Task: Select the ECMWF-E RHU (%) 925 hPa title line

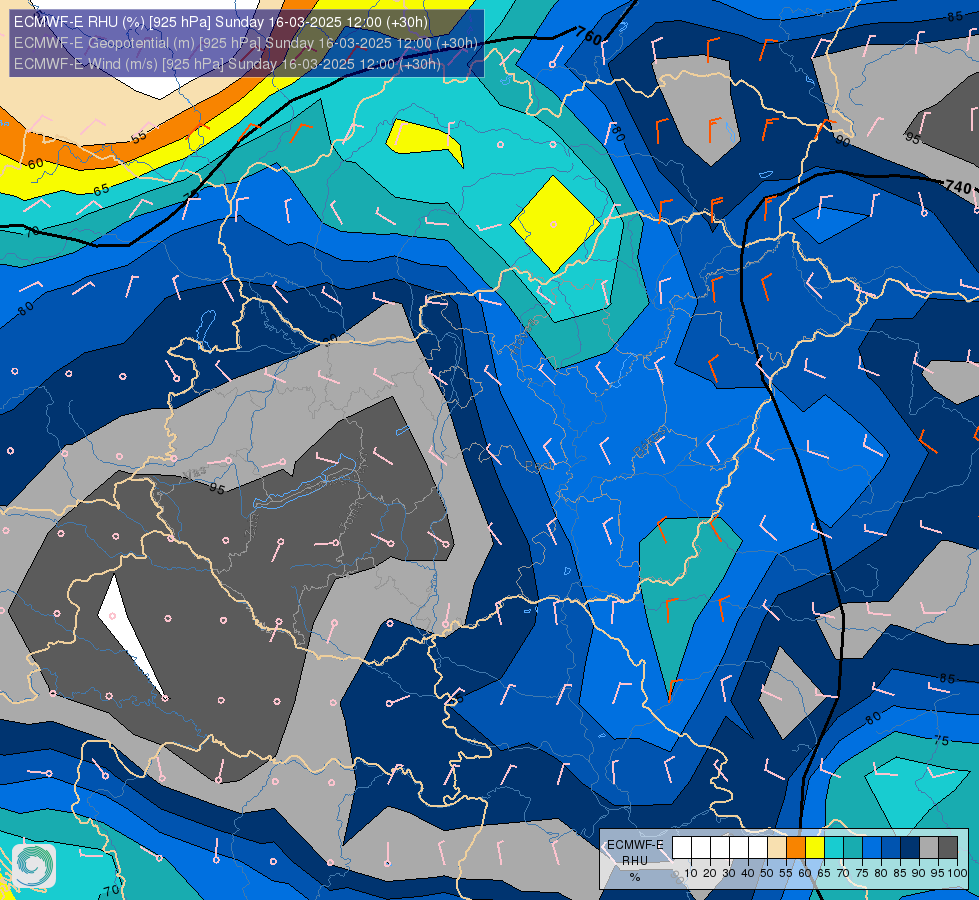Action: 221,22
